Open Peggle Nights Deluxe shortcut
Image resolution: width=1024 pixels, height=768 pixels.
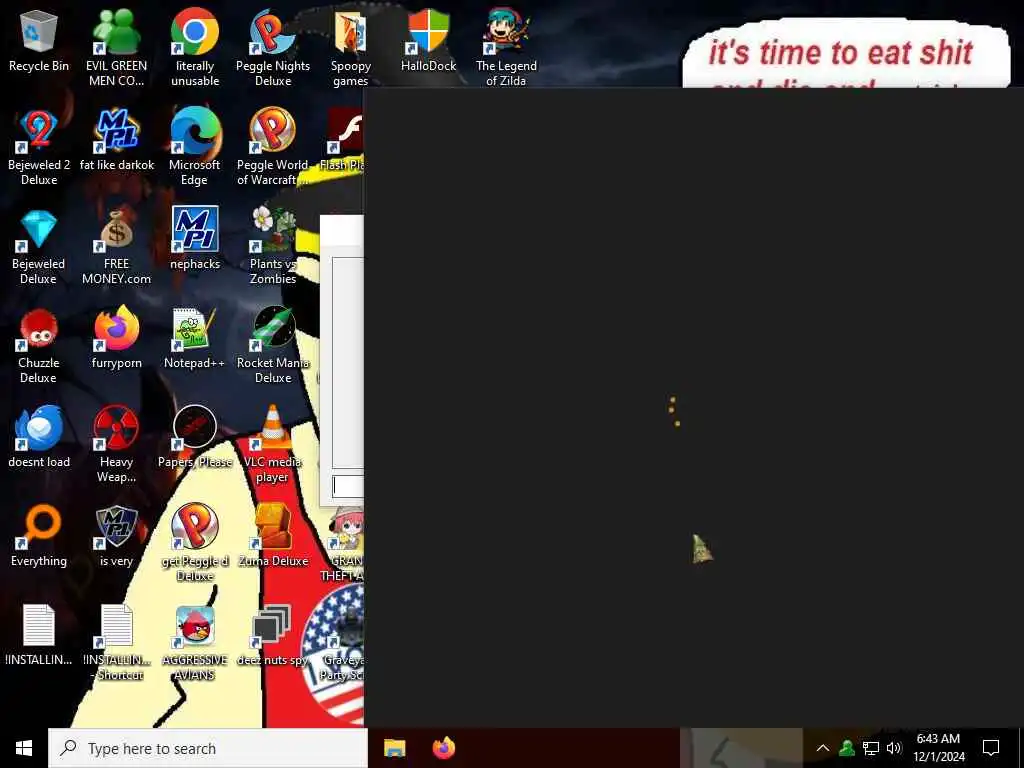click(x=273, y=47)
